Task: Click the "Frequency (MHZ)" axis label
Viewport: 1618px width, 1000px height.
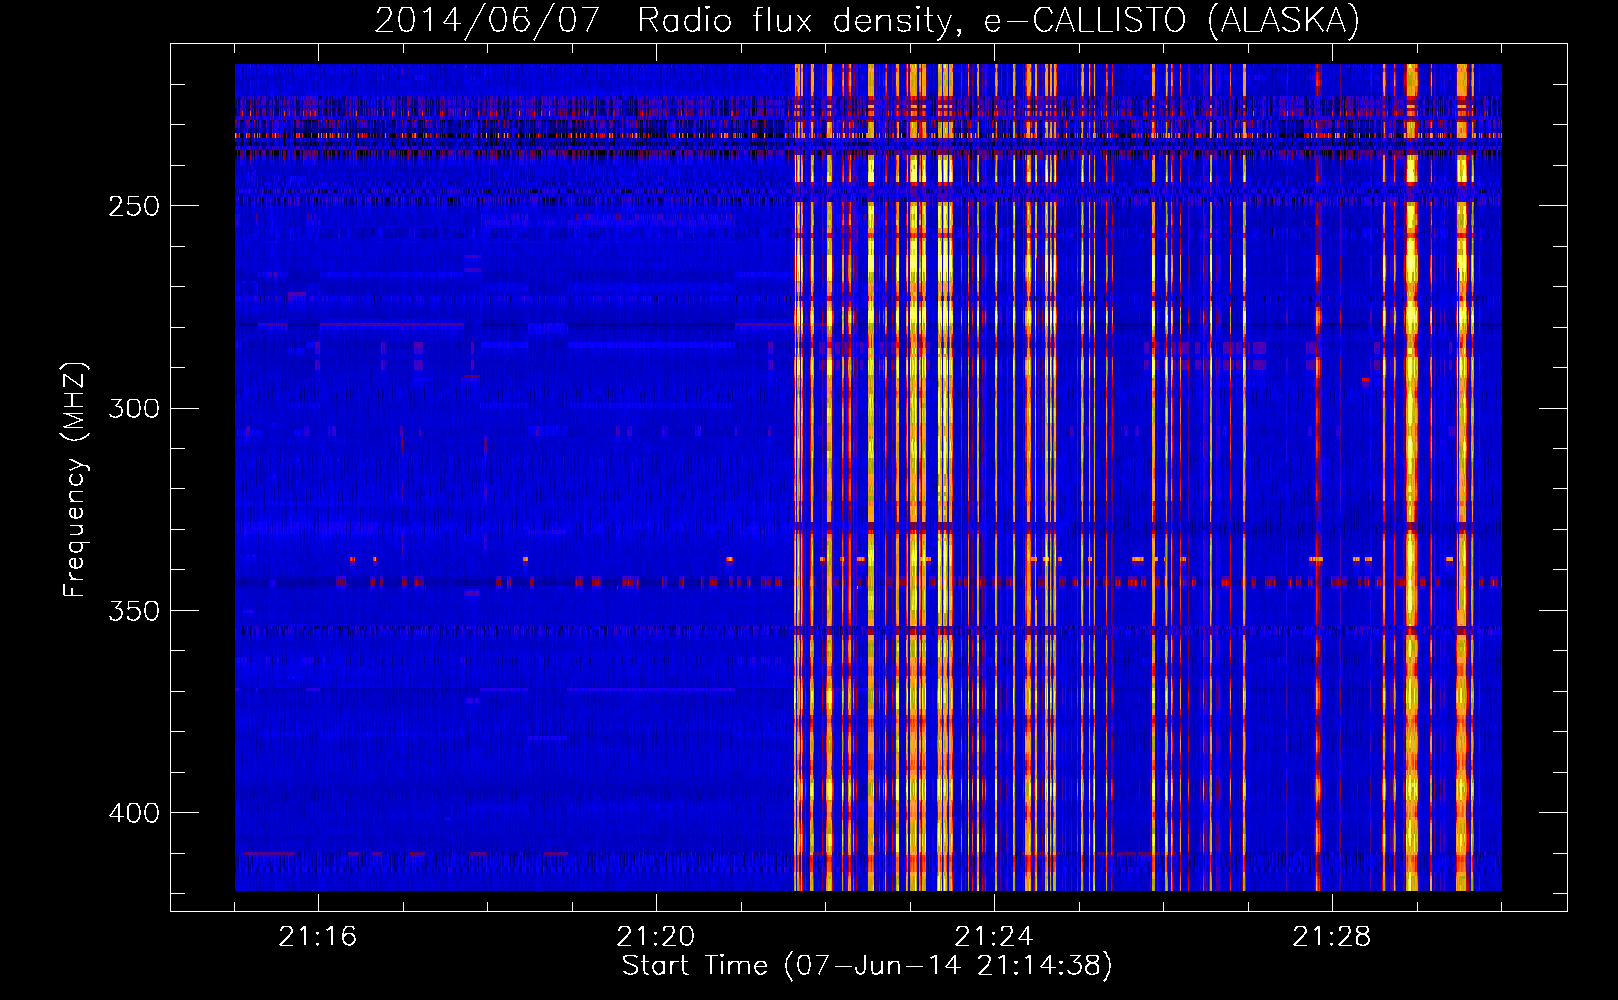Action: pyautogui.click(x=75, y=480)
